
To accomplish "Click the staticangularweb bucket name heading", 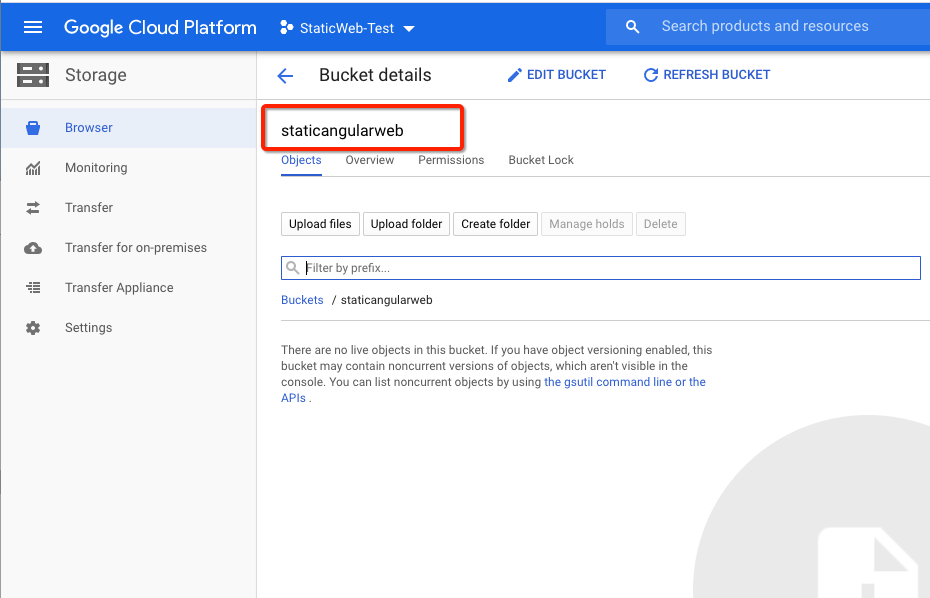I will click(342, 131).
